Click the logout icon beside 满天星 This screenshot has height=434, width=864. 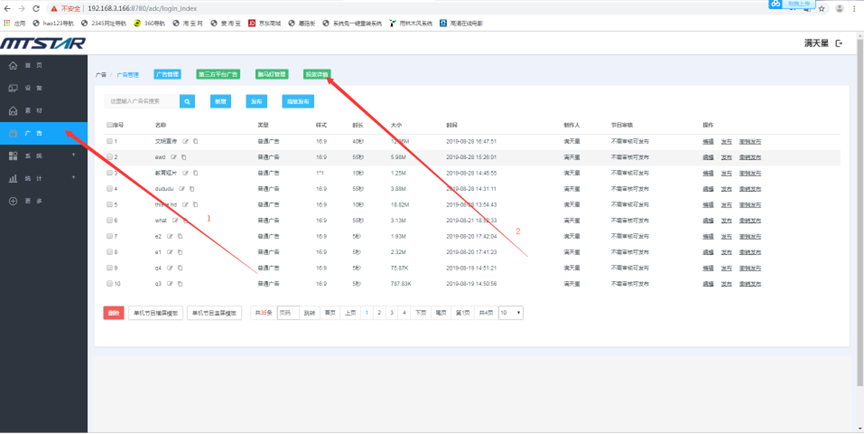click(x=839, y=44)
